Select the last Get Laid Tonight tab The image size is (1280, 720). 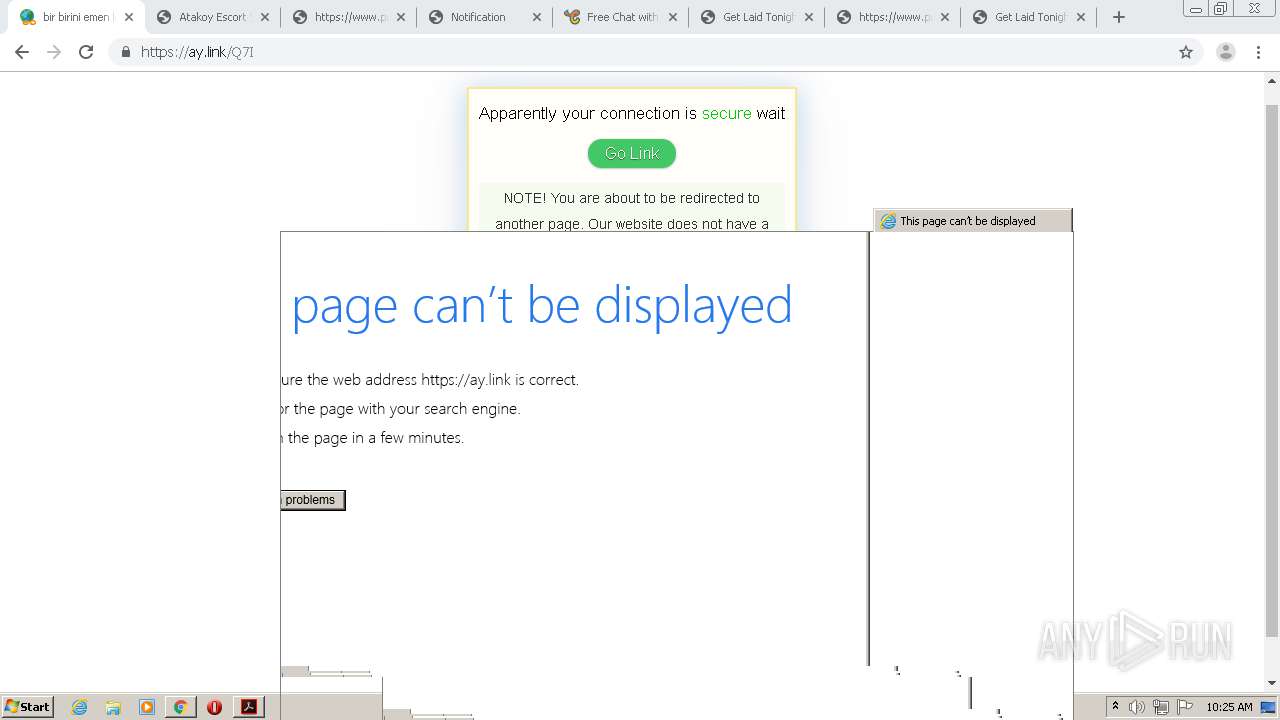(x=1030, y=17)
